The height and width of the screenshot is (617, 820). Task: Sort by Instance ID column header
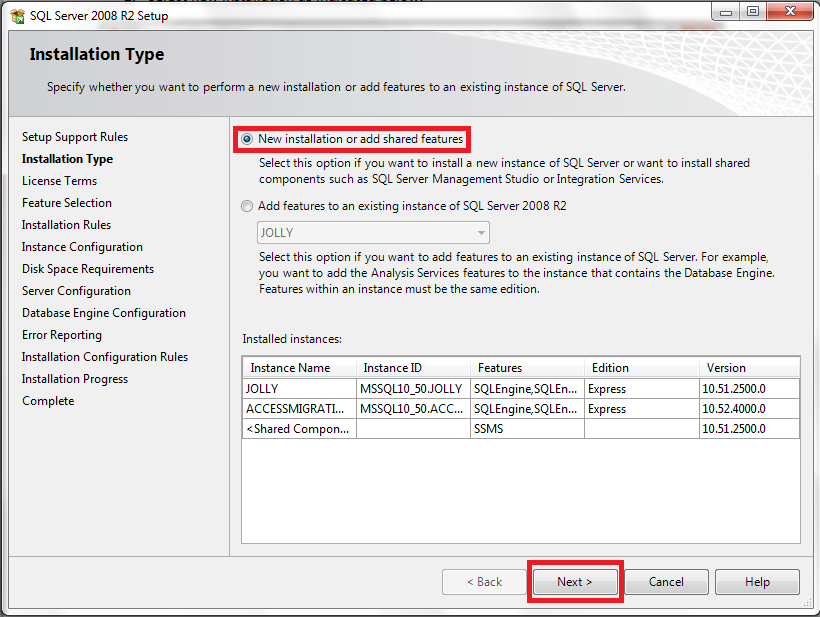point(413,368)
